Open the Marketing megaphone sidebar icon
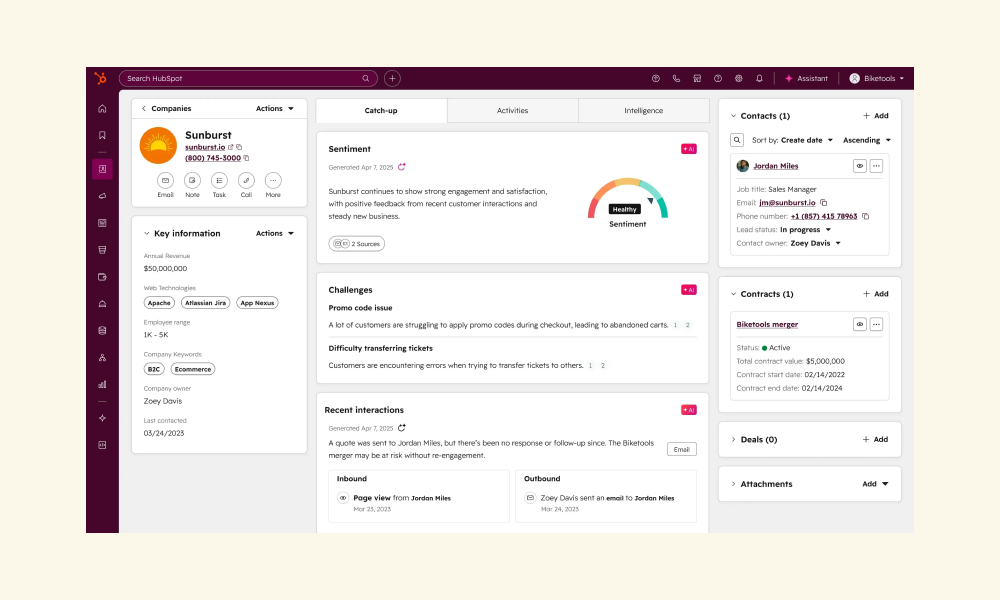The height and width of the screenshot is (600, 1000). coord(102,196)
